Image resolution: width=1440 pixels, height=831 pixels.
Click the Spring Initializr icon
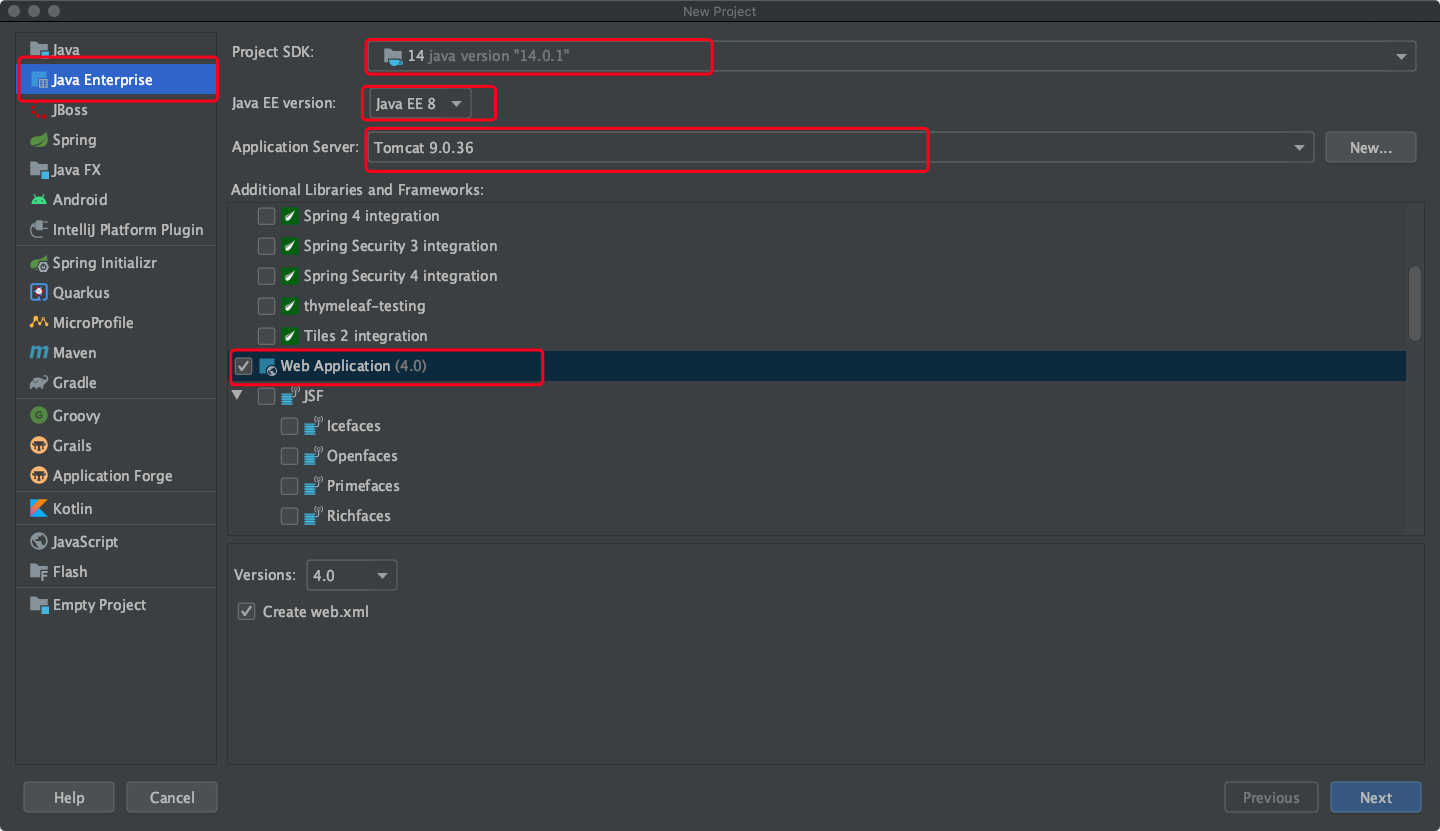click(39, 263)
